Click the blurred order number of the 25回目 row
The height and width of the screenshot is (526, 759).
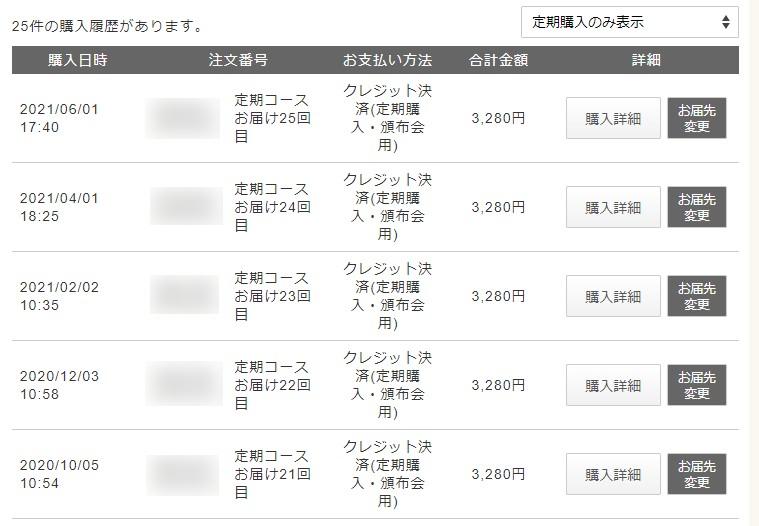(x=183, y=119)
